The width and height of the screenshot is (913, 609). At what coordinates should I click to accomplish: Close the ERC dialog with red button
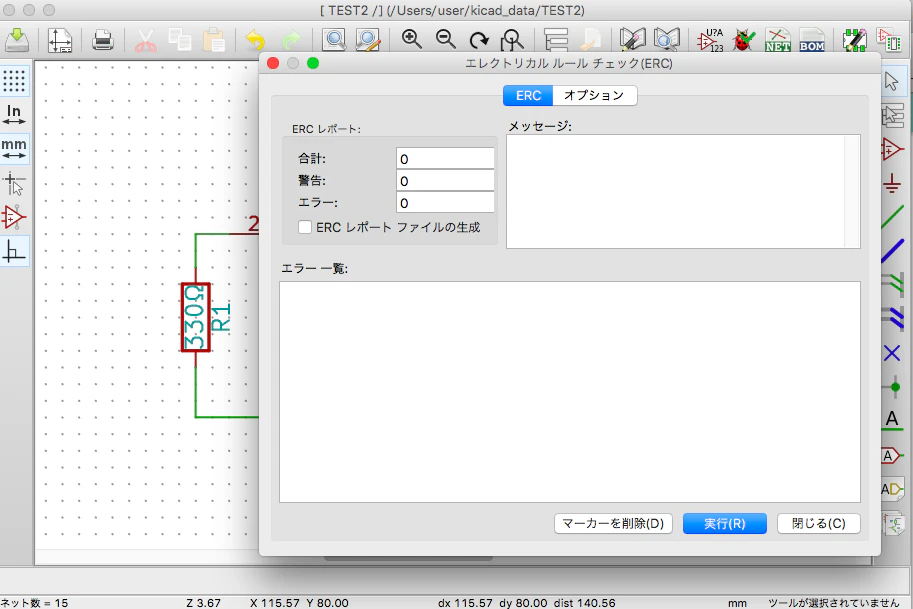[x=273, y=63]
